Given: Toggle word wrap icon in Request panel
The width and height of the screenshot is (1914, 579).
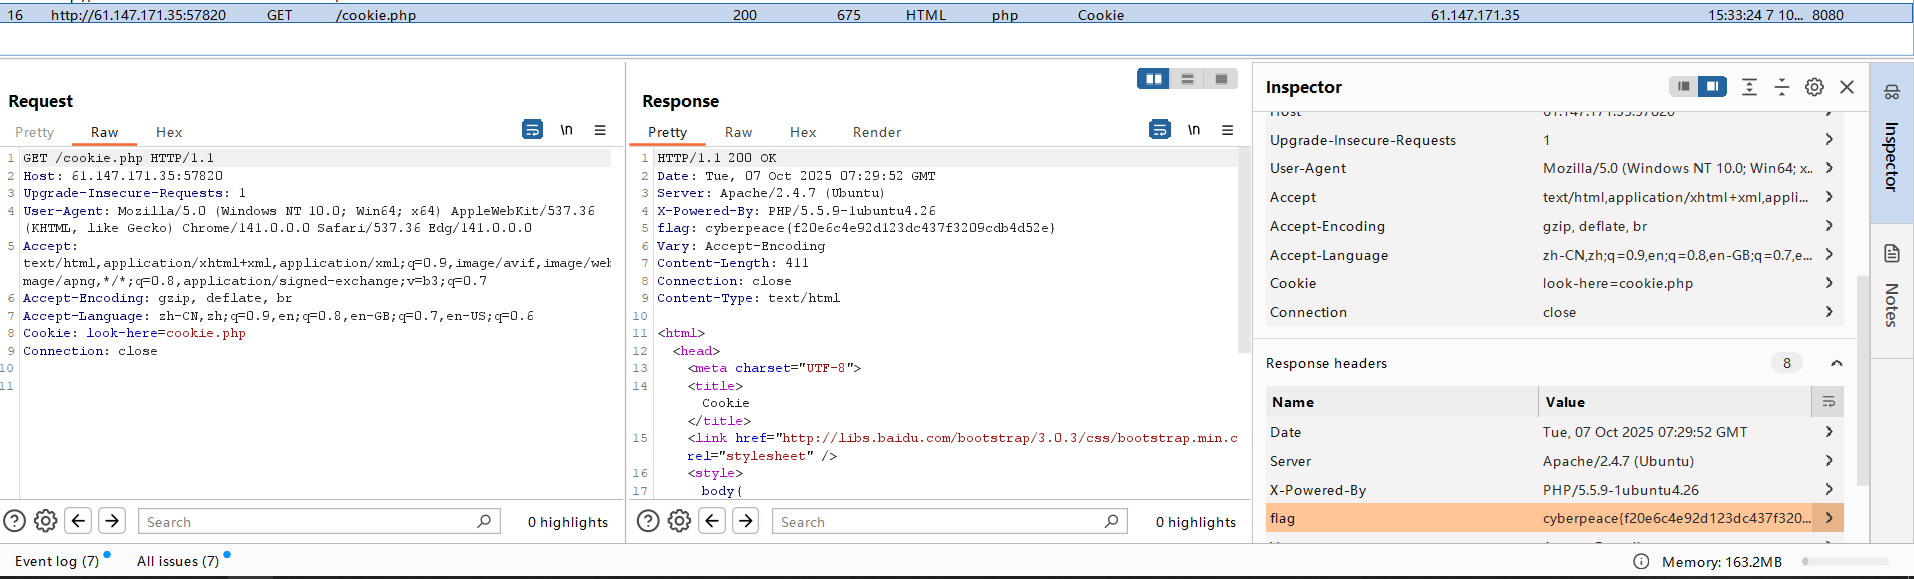Looking at the screenshot, I should point(532,130).
